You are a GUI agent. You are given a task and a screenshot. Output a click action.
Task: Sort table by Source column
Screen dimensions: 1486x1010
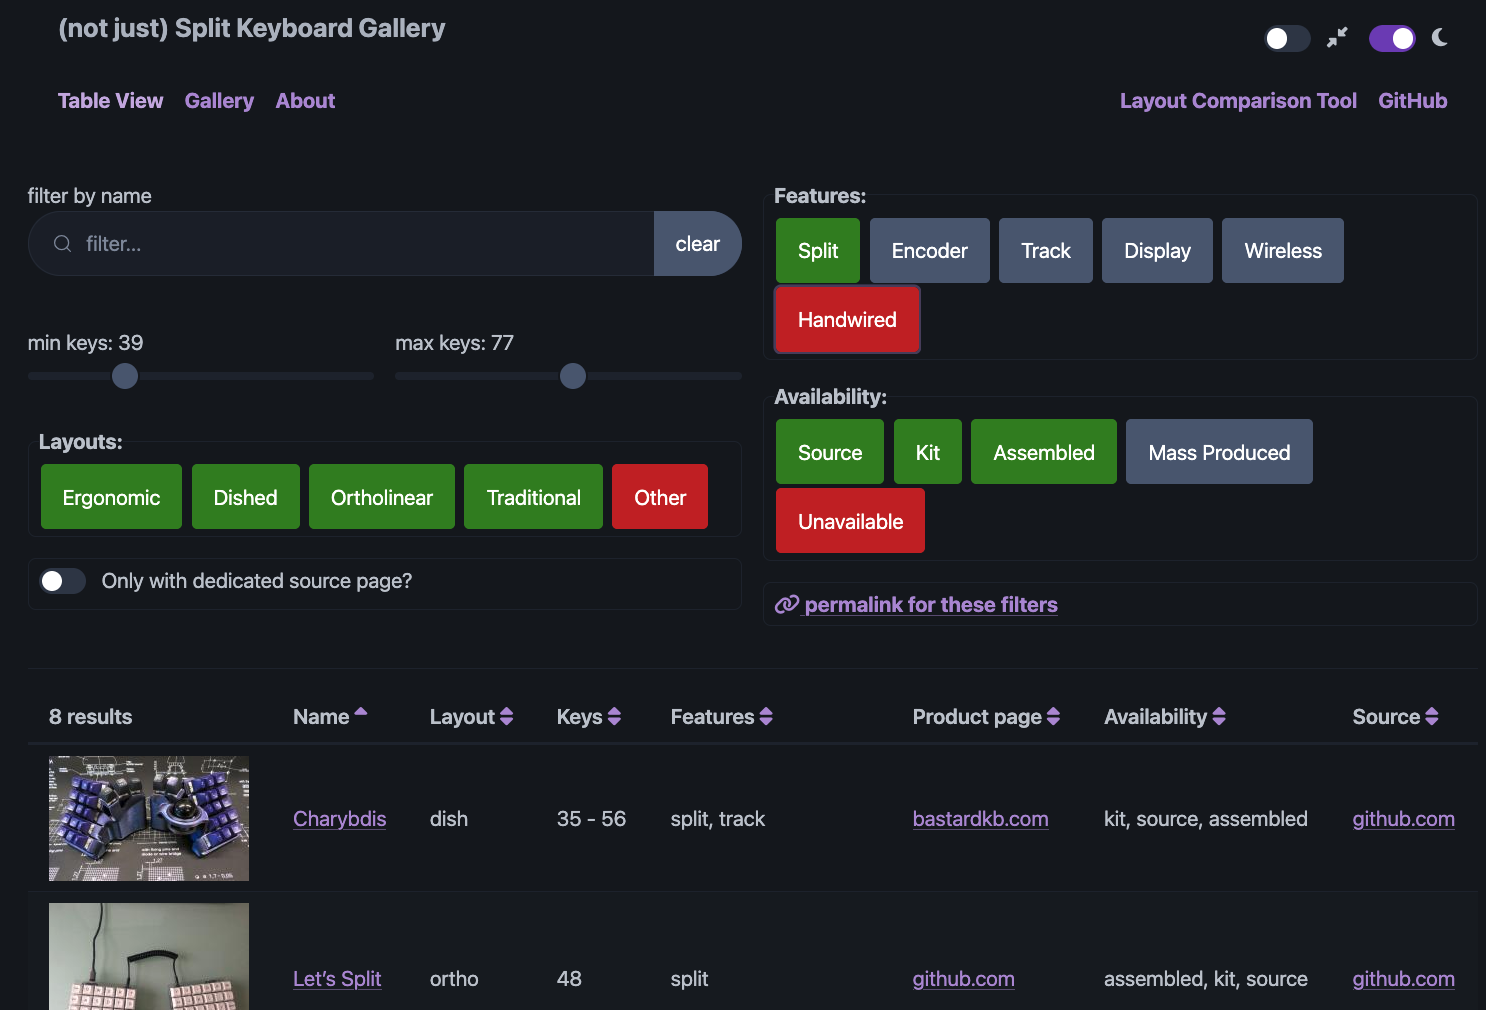coord(1432,717)
